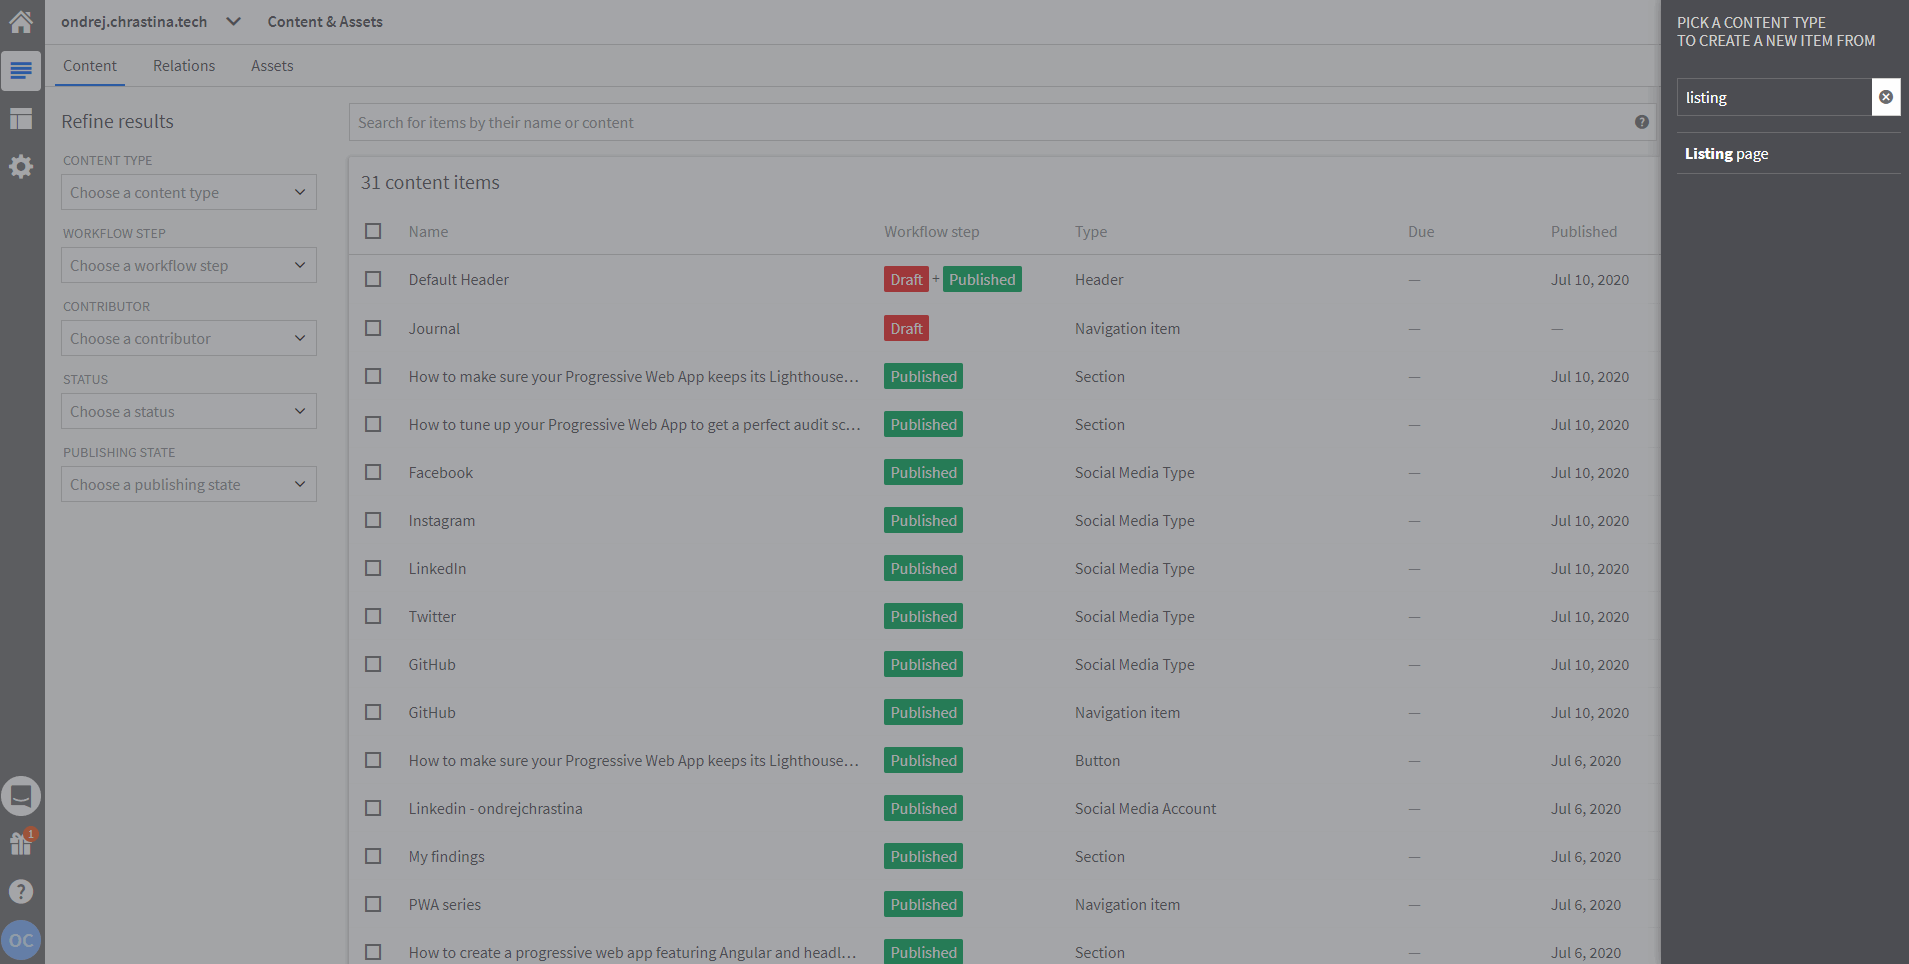Open the Home icon in the sidebar

[x=21, y=21]
